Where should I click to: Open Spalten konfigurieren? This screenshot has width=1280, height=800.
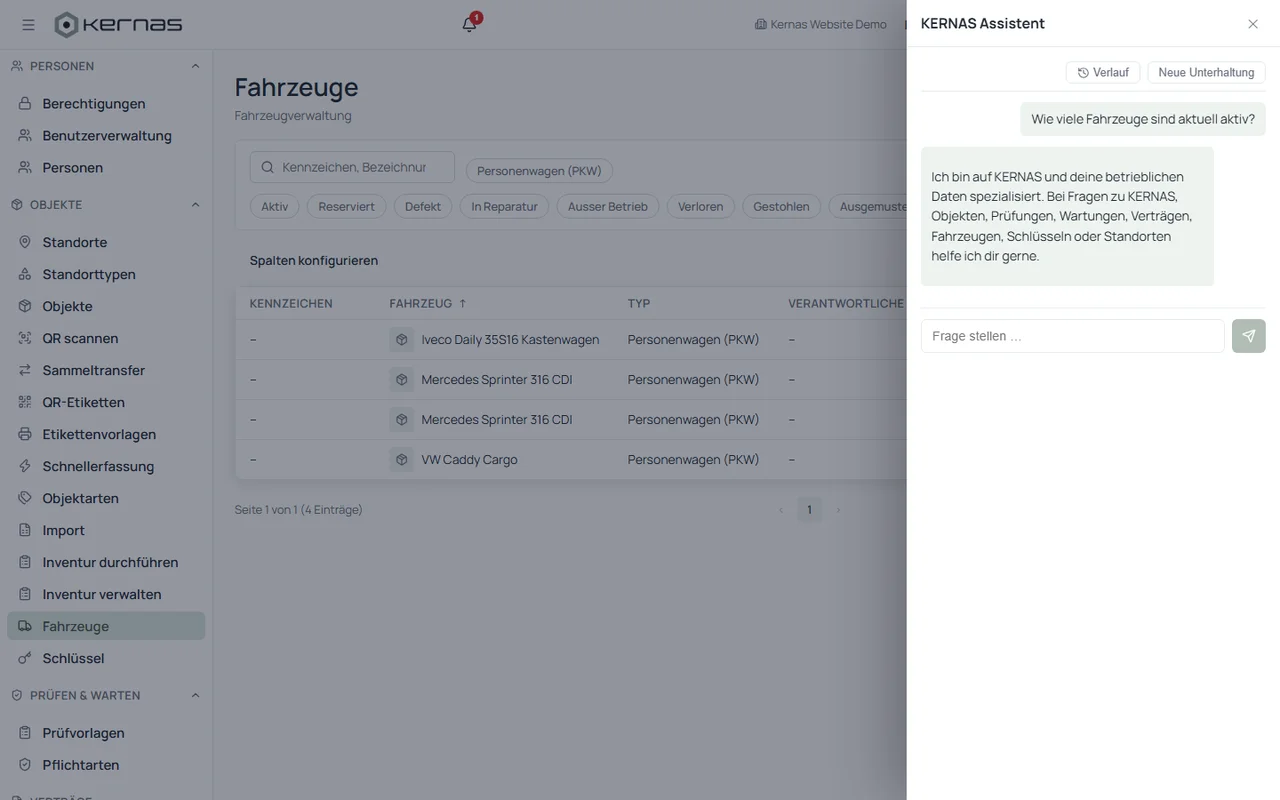314,260
